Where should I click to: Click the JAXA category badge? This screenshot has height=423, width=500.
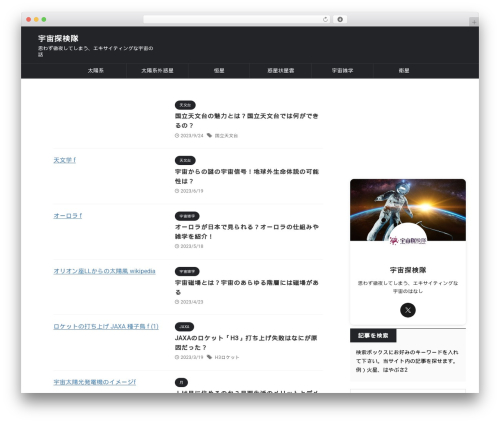[184, 327]
